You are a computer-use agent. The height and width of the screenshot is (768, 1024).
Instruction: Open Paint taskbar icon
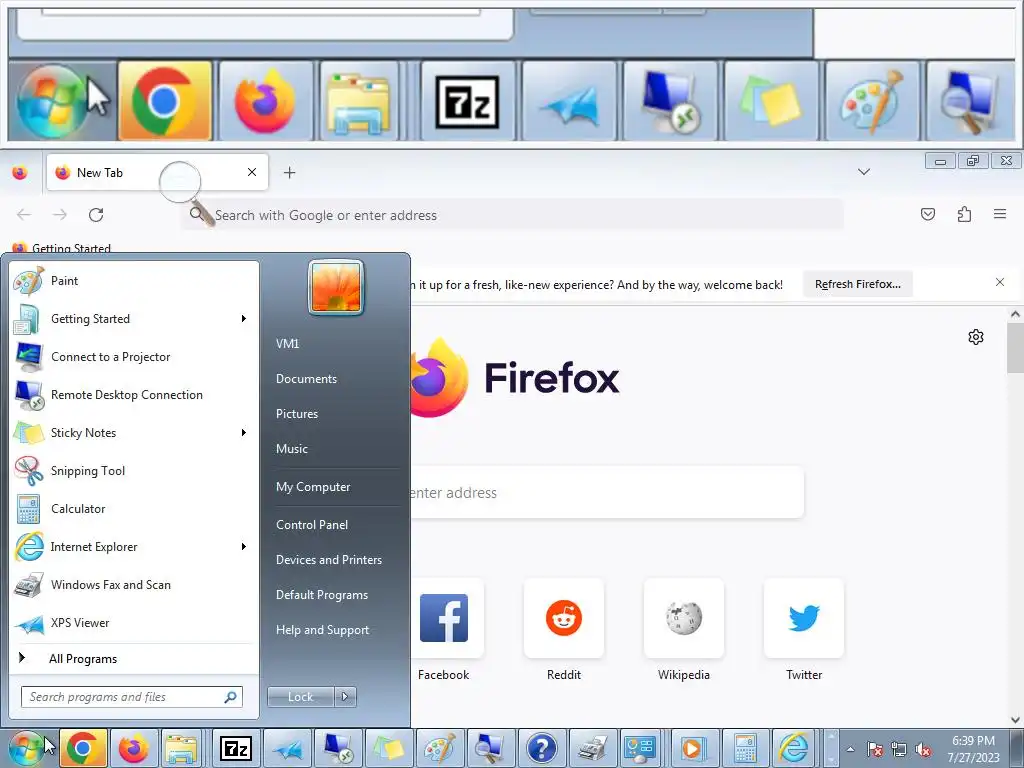tap(440, 748)
